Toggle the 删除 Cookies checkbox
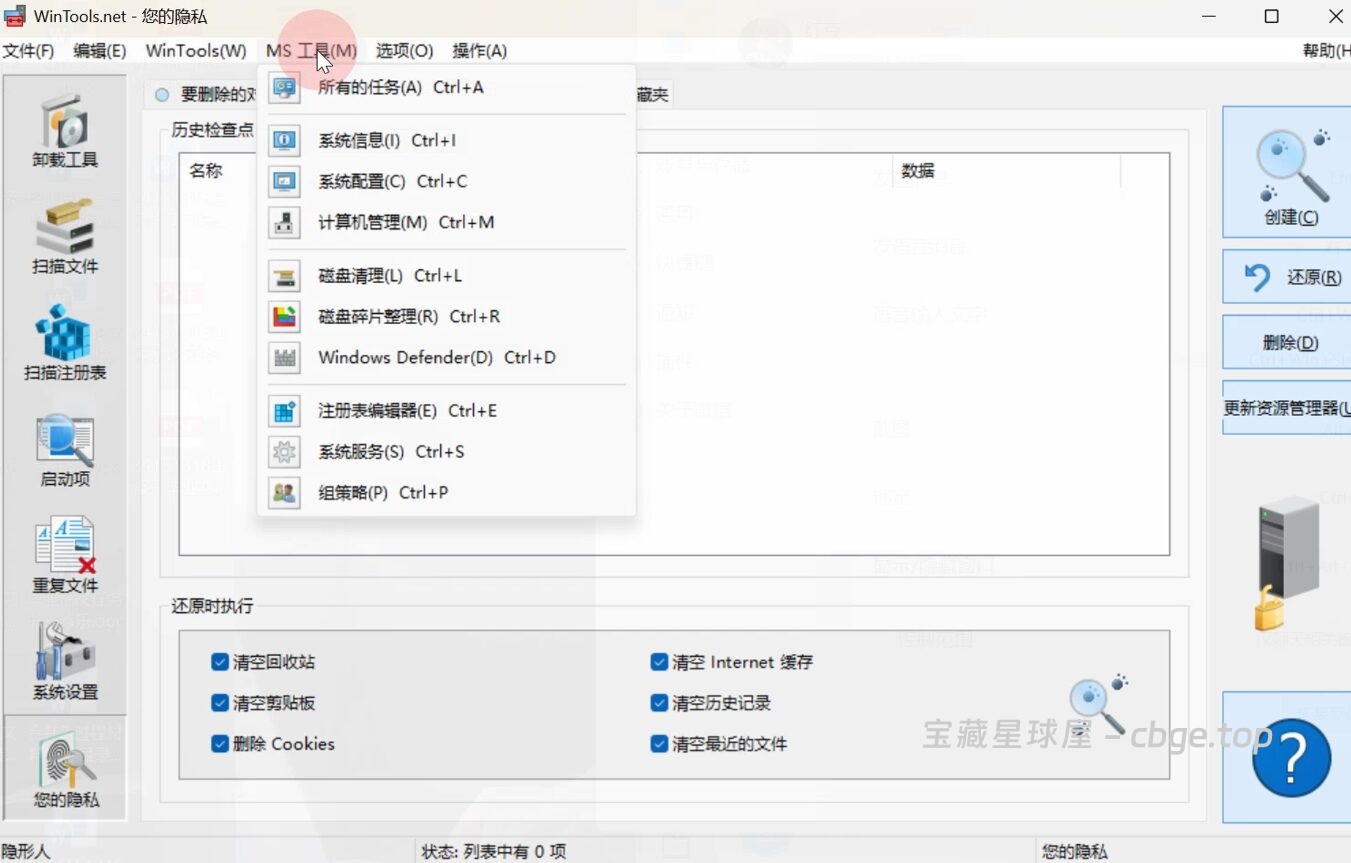This screenshot has width=1351, height=863. point(221,744)
